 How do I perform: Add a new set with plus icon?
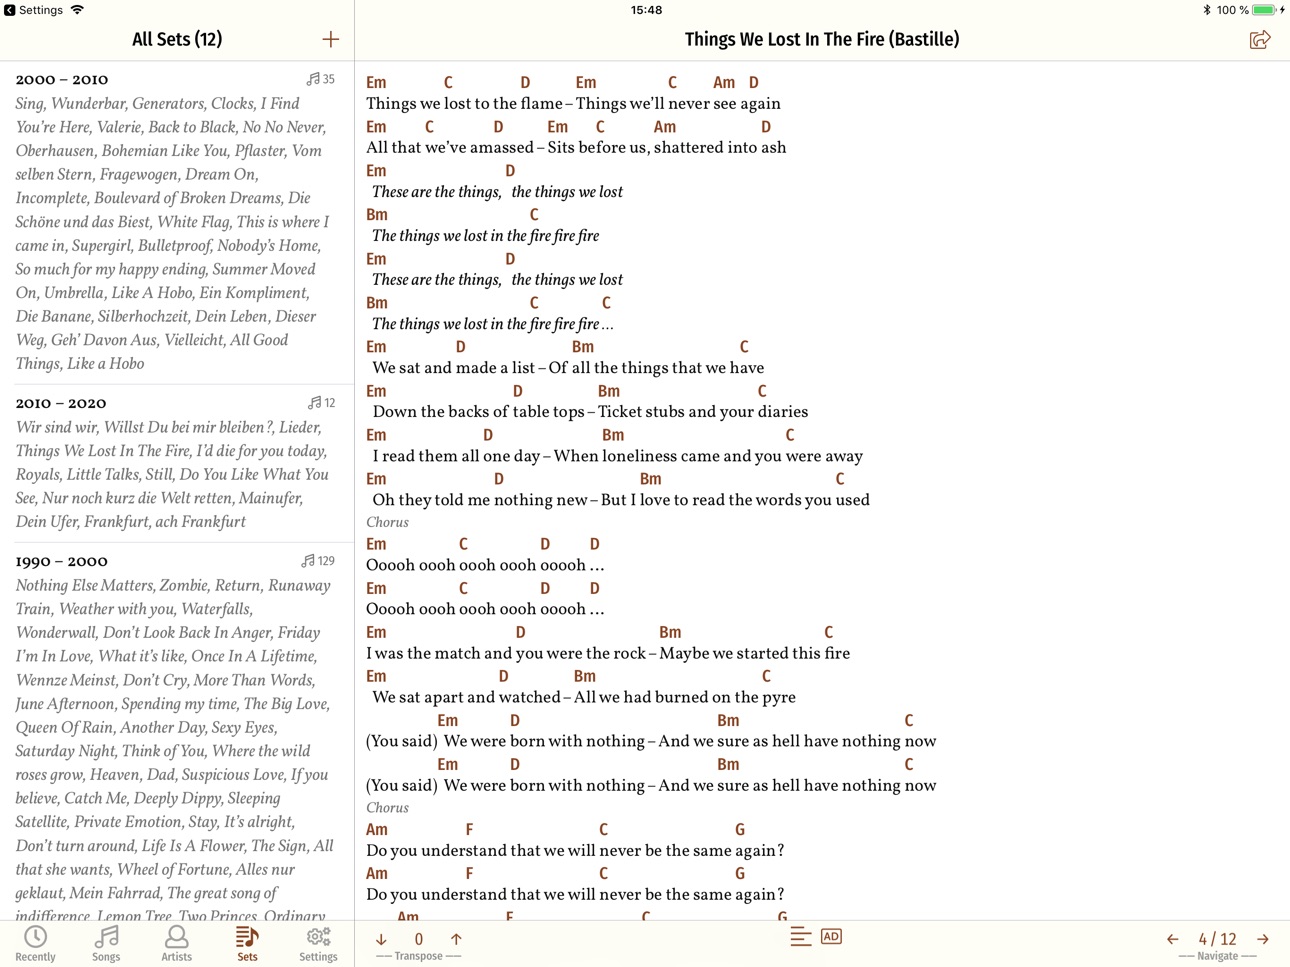click(331, 39)
